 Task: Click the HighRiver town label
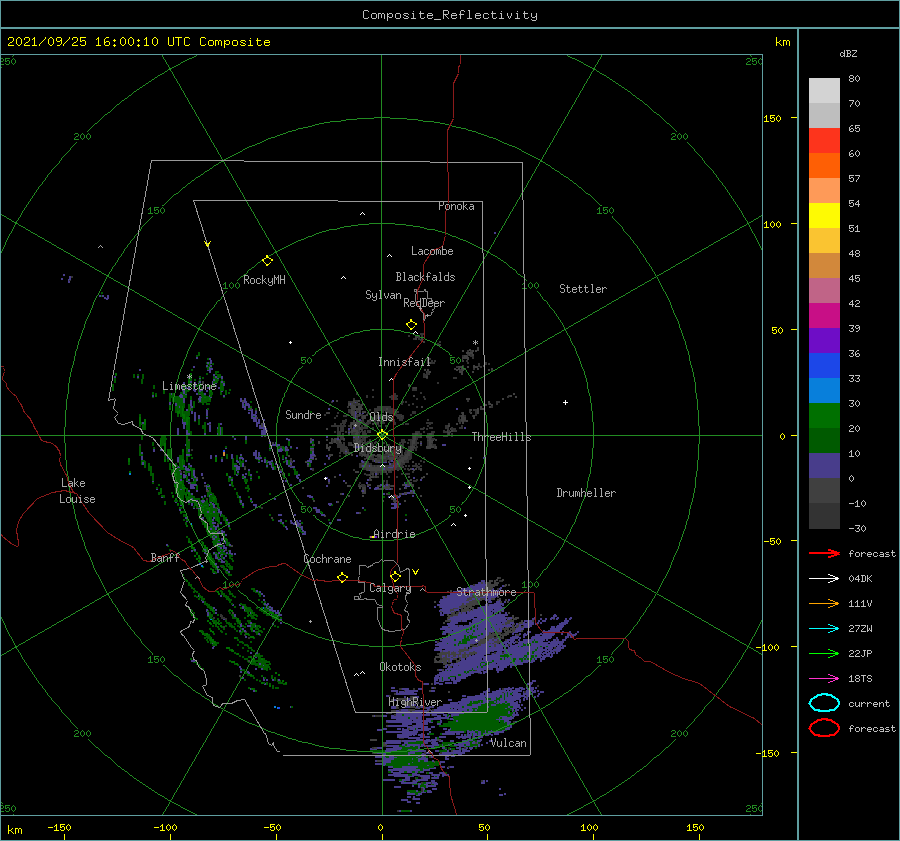point(414,702)
